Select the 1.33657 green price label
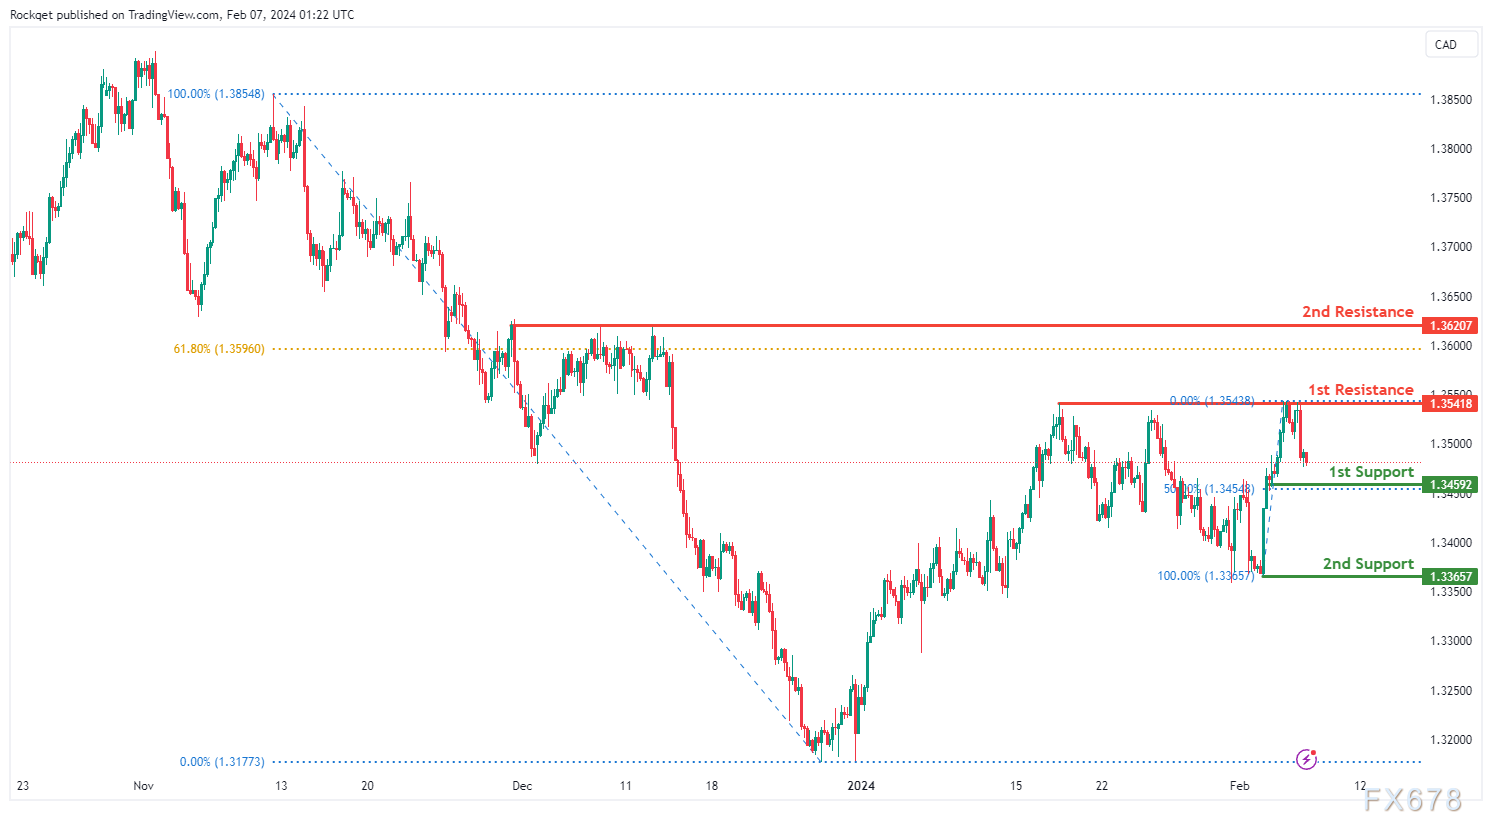1492x835 pixels. coord(1450,577)
